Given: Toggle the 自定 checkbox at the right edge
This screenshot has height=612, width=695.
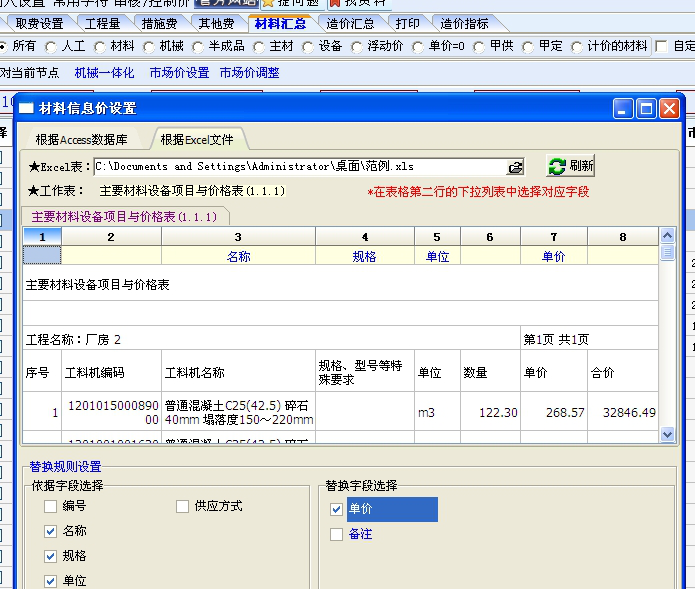Looking at the screenshot, I should click(x=661, y=46).
